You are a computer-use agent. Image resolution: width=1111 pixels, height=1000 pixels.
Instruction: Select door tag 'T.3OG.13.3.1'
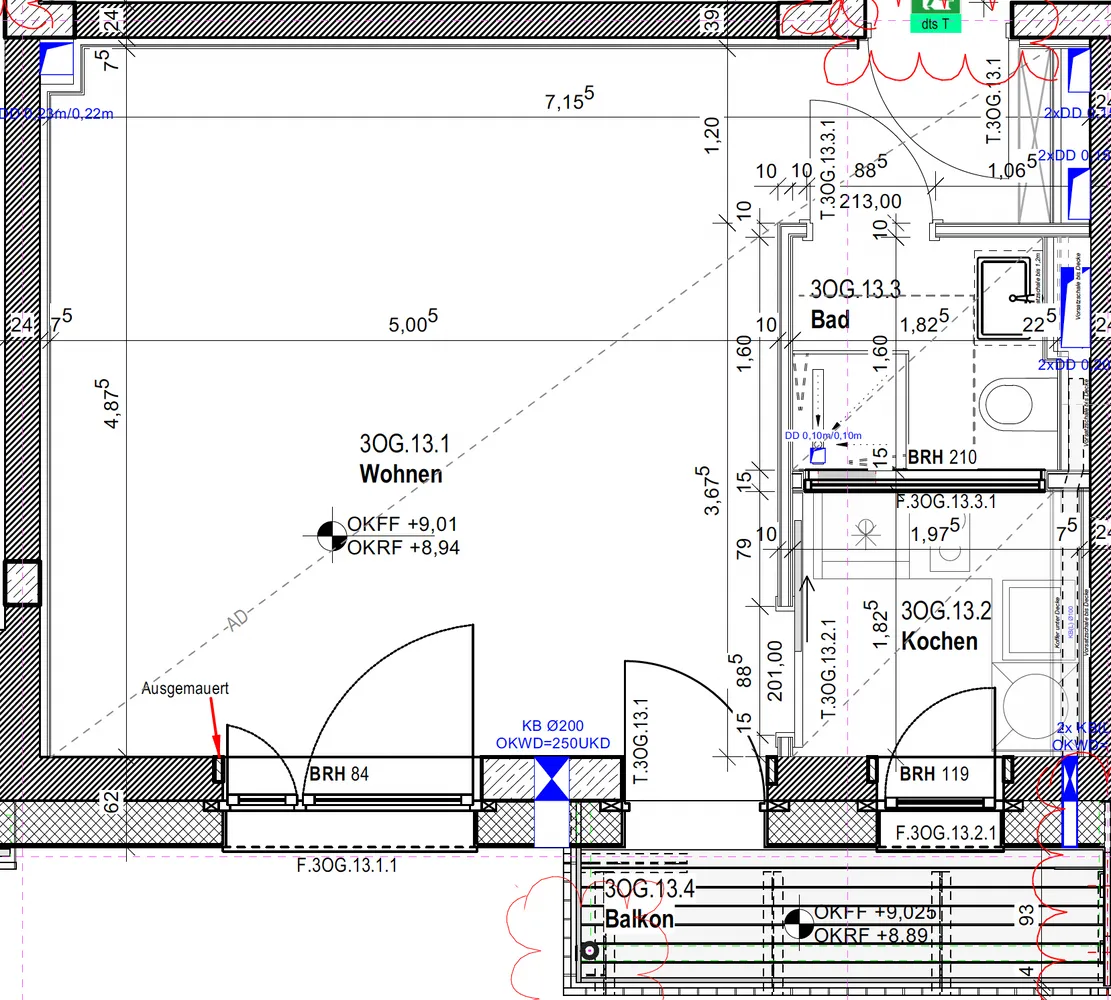828,170
